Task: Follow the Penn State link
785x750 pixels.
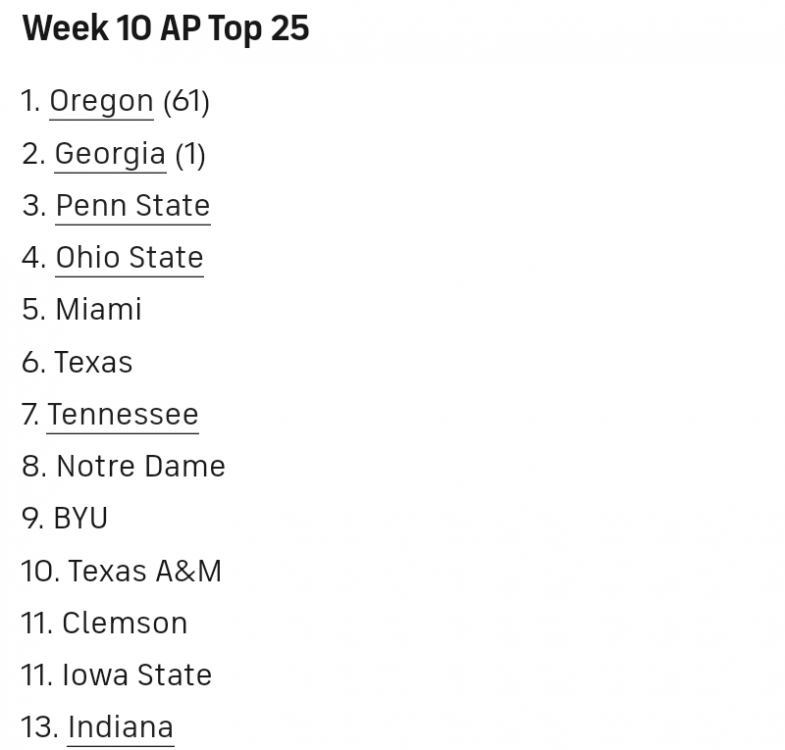Action: [x=132, y=206]
